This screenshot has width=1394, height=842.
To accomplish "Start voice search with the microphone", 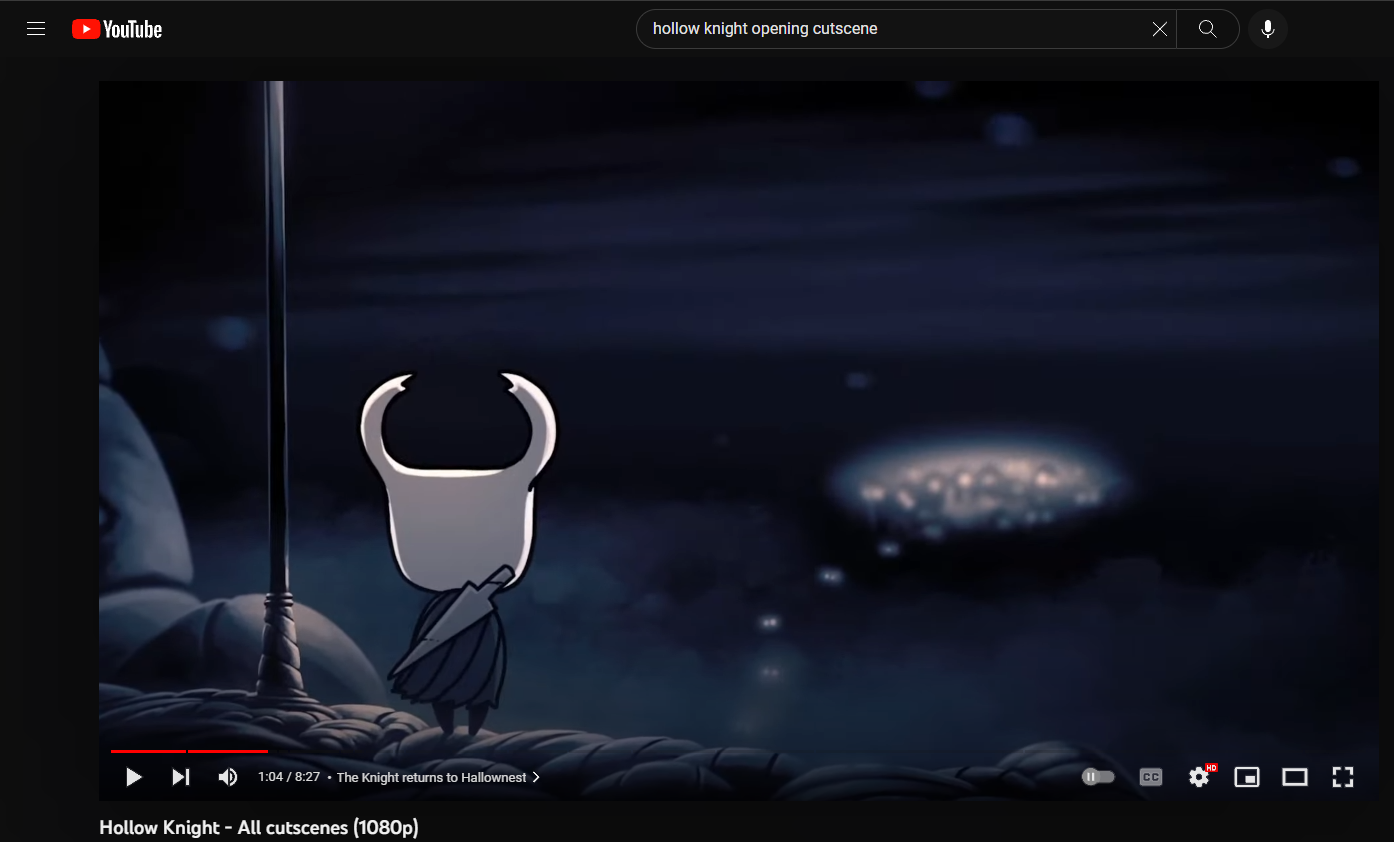I will pyautogui.click(x=1267, y=28).
